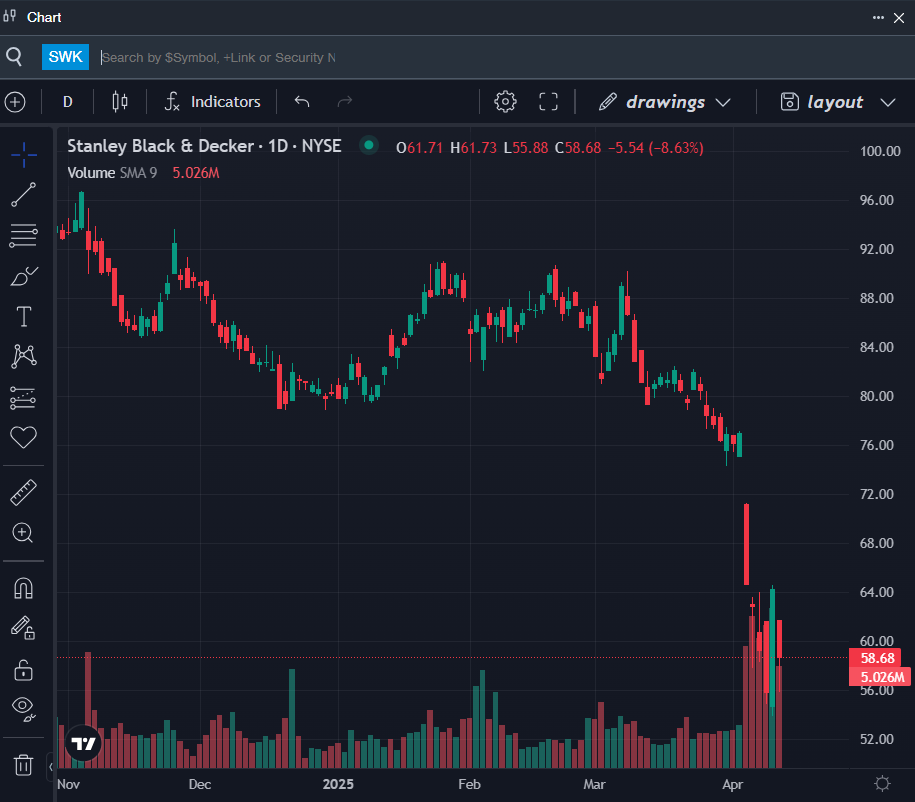Click the chart icon beside Chart title

tap(9, 16)
